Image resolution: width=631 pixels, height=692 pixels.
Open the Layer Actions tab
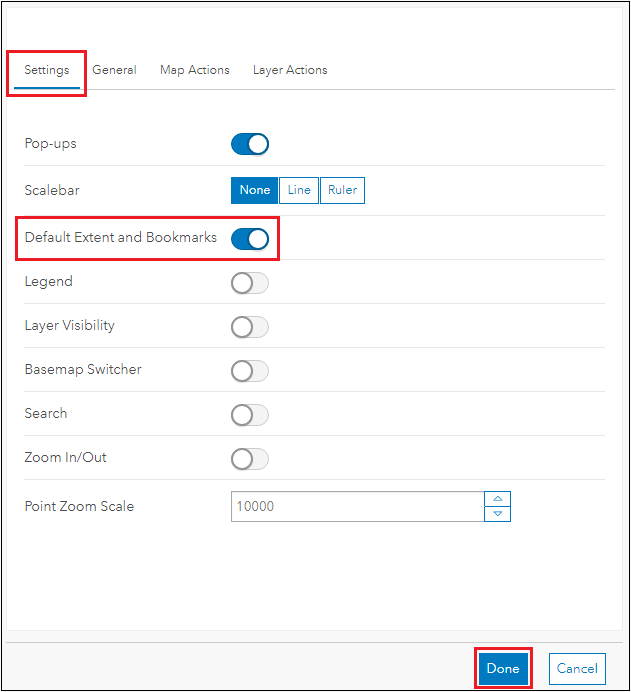(x=290, y=70)
